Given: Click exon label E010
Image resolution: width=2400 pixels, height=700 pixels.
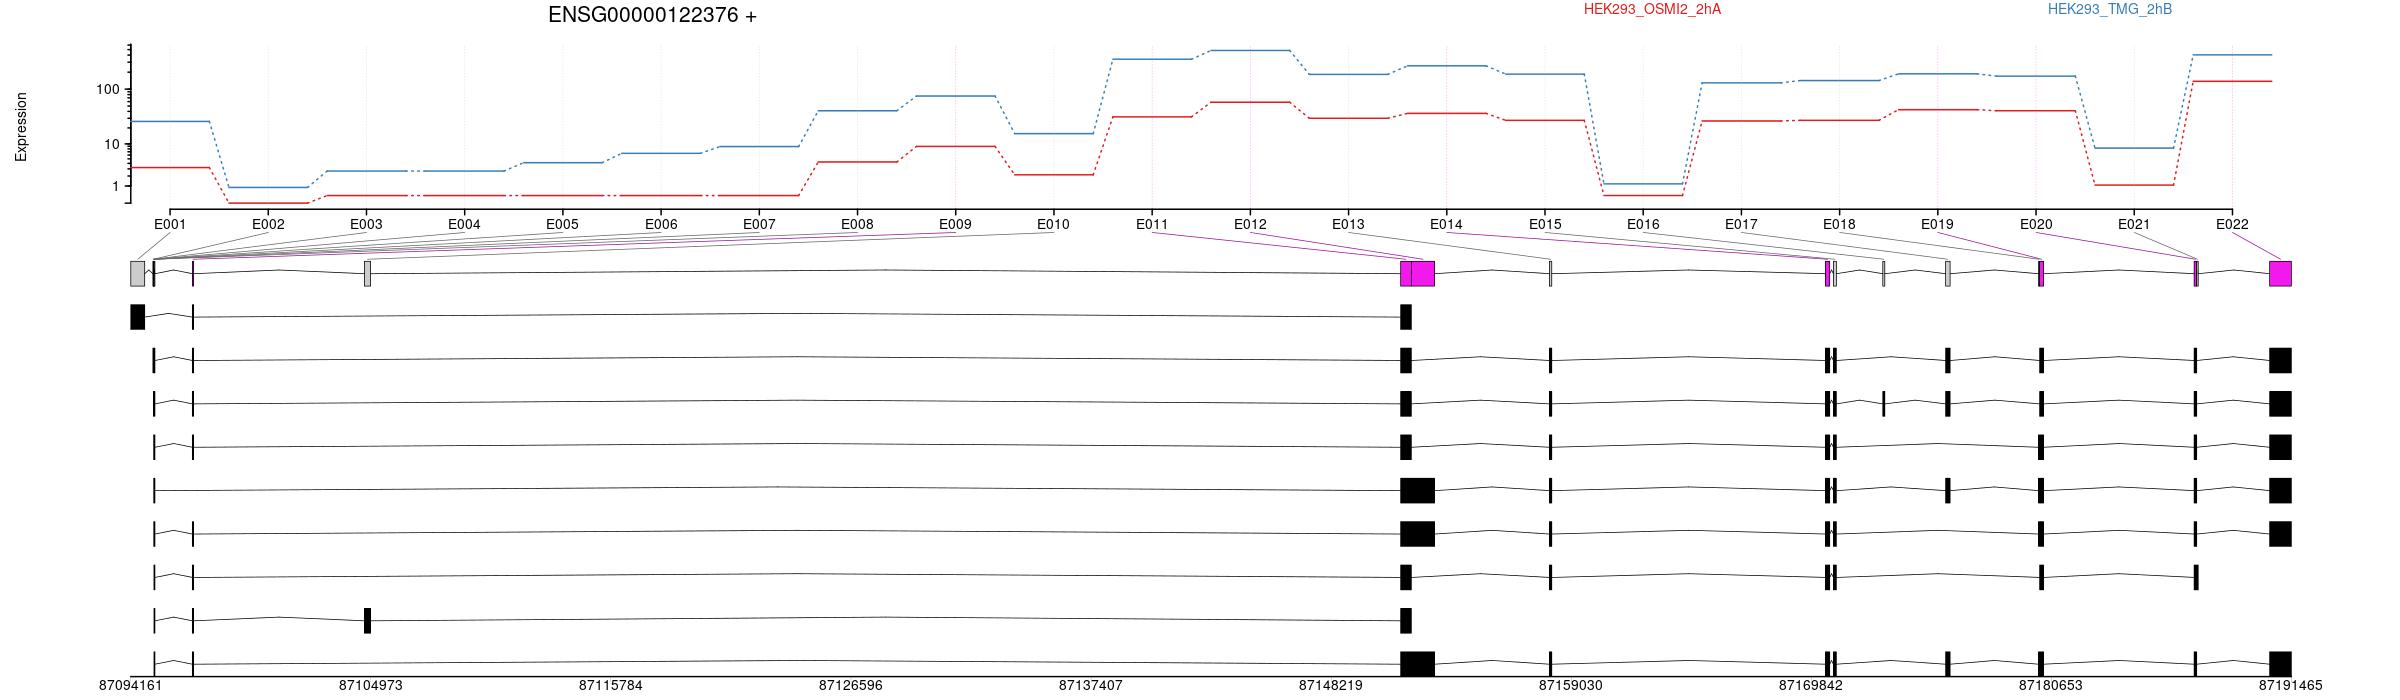Looking at the screenshot, I should 1053,224.
